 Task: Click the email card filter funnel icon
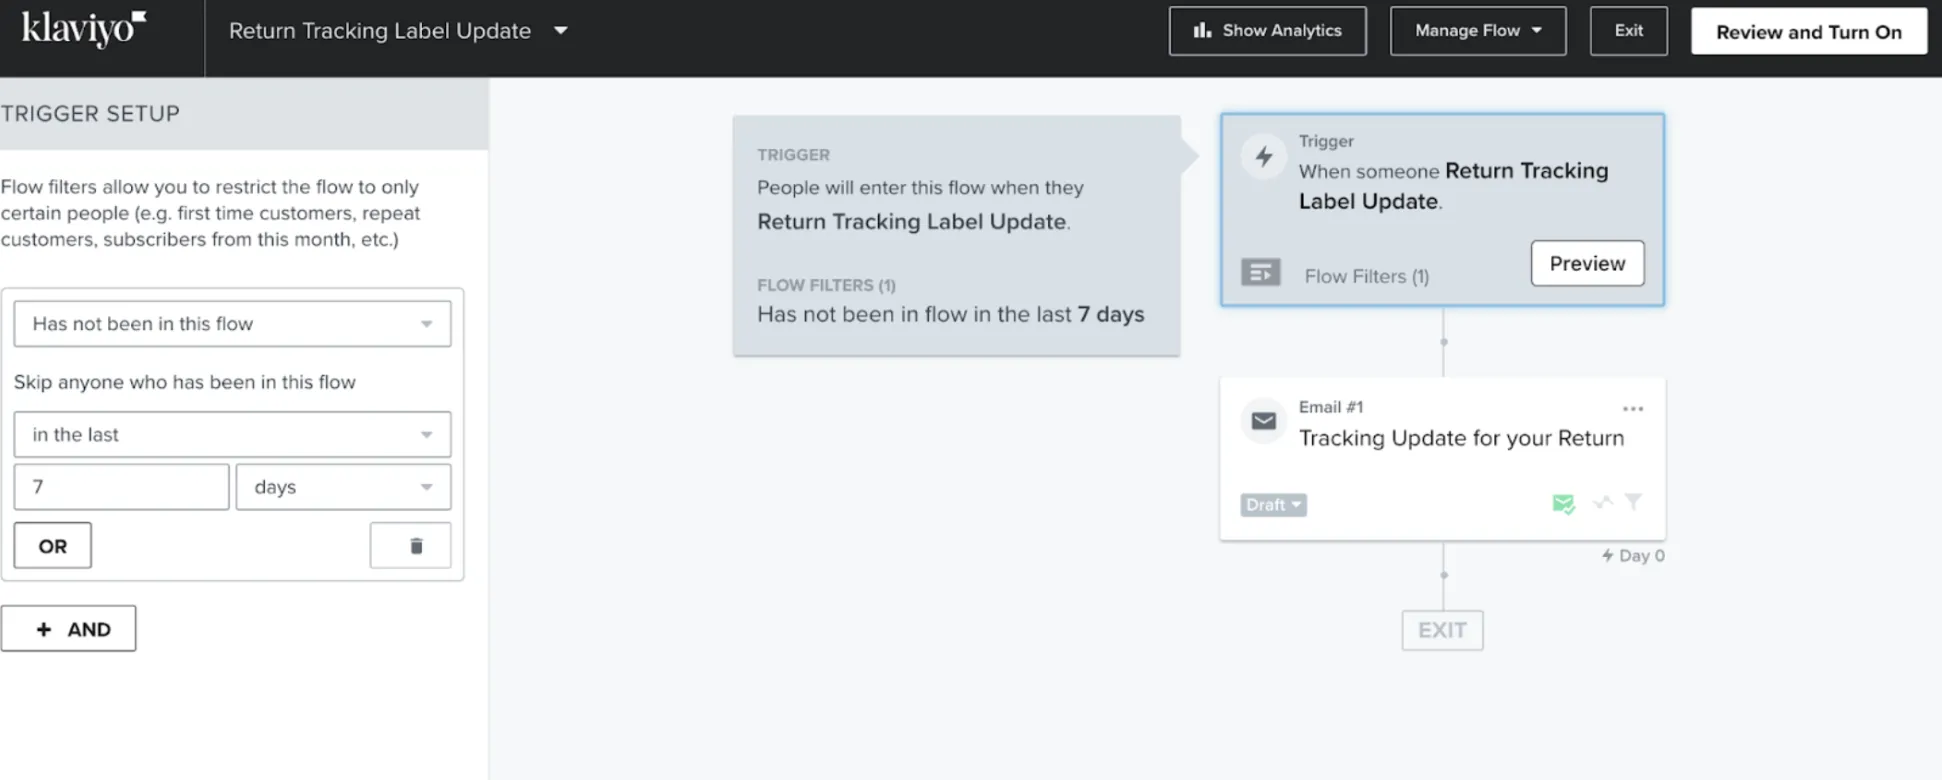1633,502
